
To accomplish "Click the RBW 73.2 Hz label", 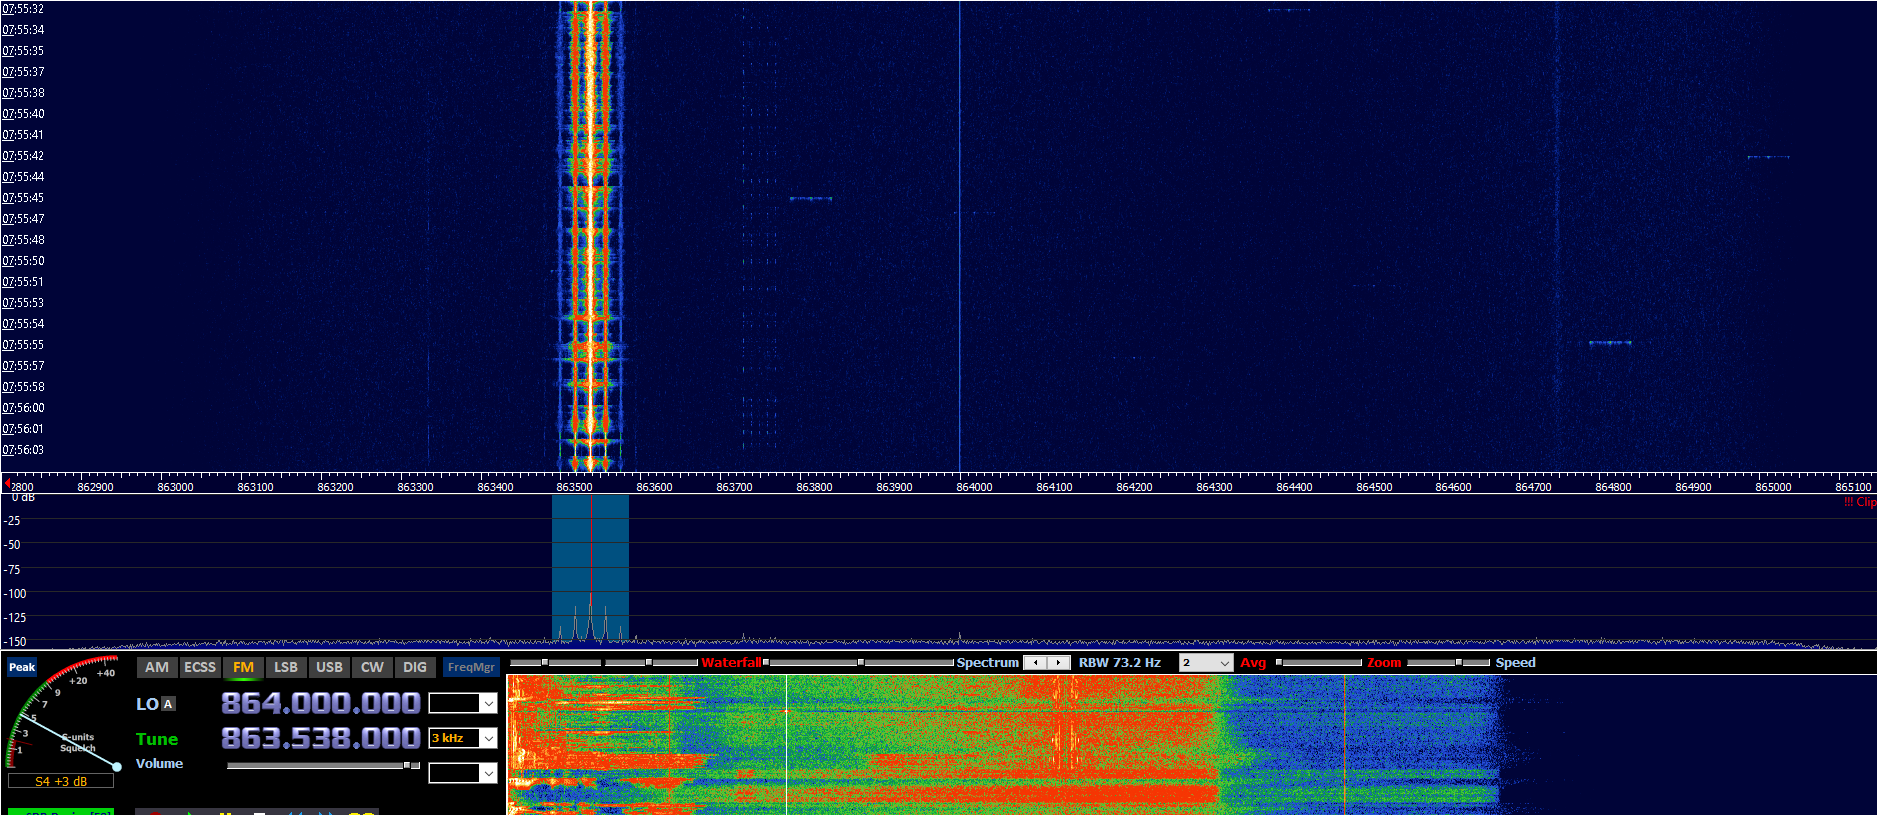I will point(1119,663).
